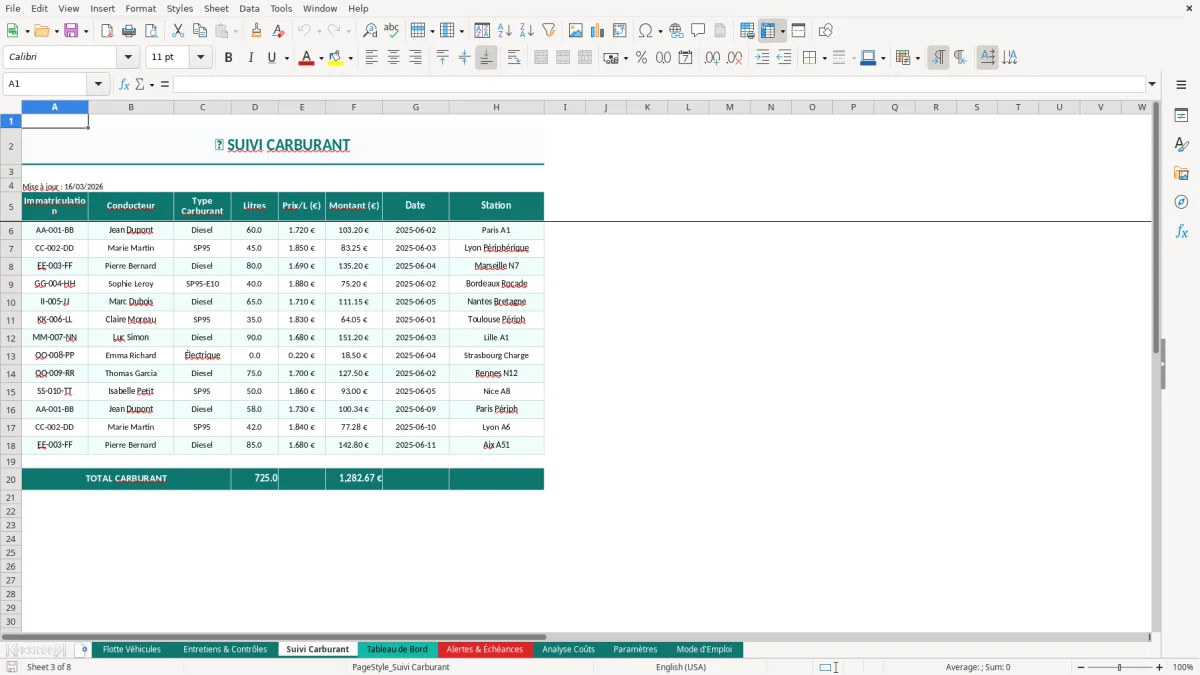The image size is (1200, 675).
Task: Open the sidebar Properties panel
Action: (1181, 116)
